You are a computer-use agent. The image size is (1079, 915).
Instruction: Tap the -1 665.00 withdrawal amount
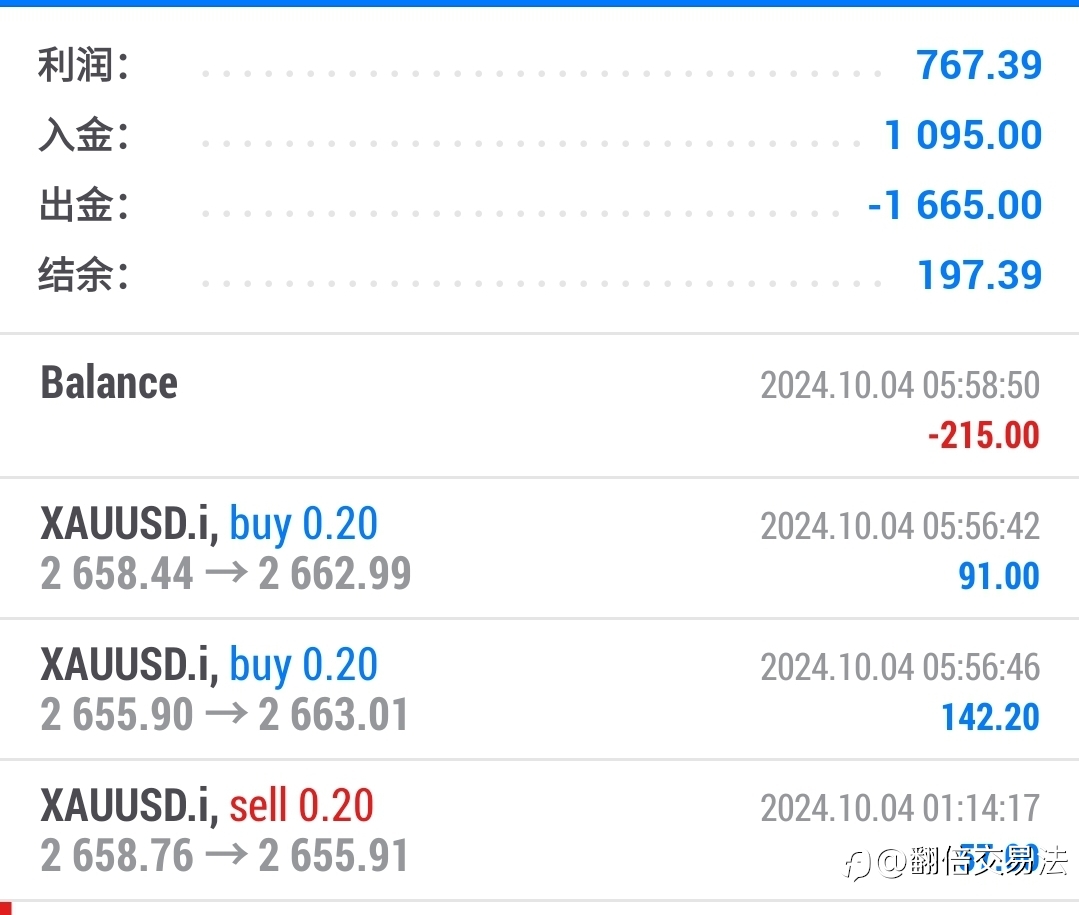tap(954, 205)
